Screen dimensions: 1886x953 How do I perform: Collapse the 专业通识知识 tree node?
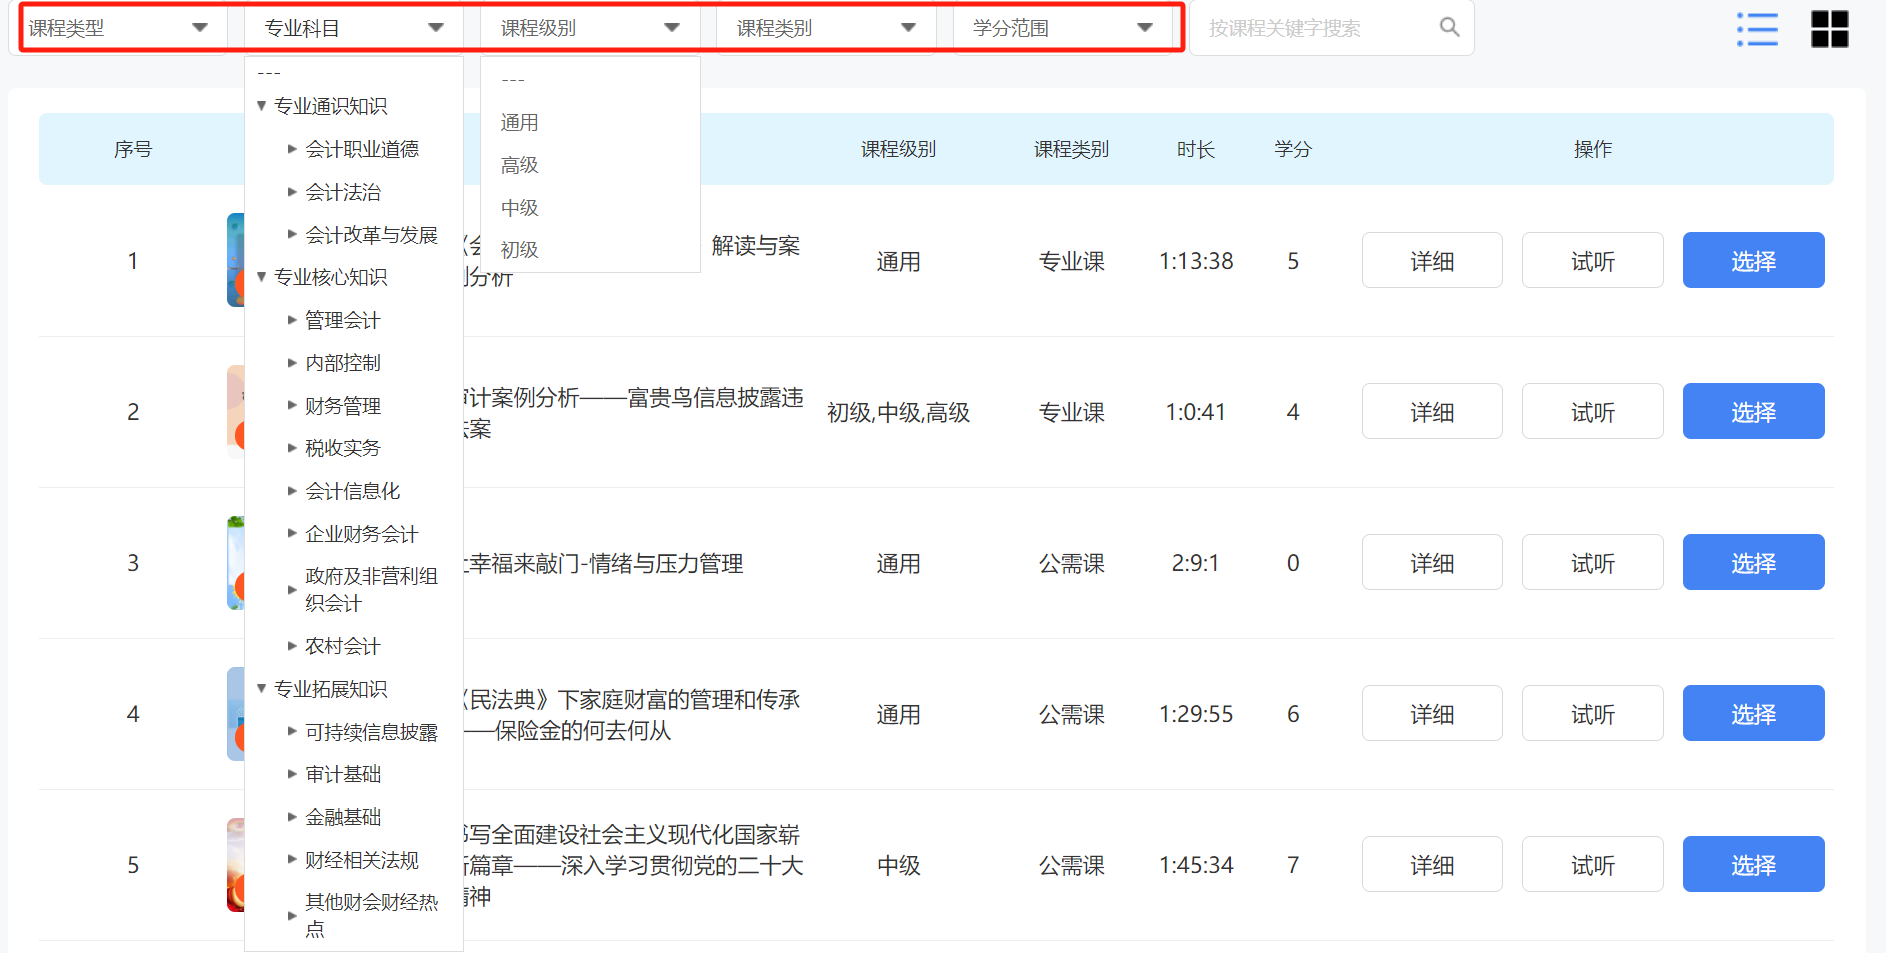[x=262, y=106]
